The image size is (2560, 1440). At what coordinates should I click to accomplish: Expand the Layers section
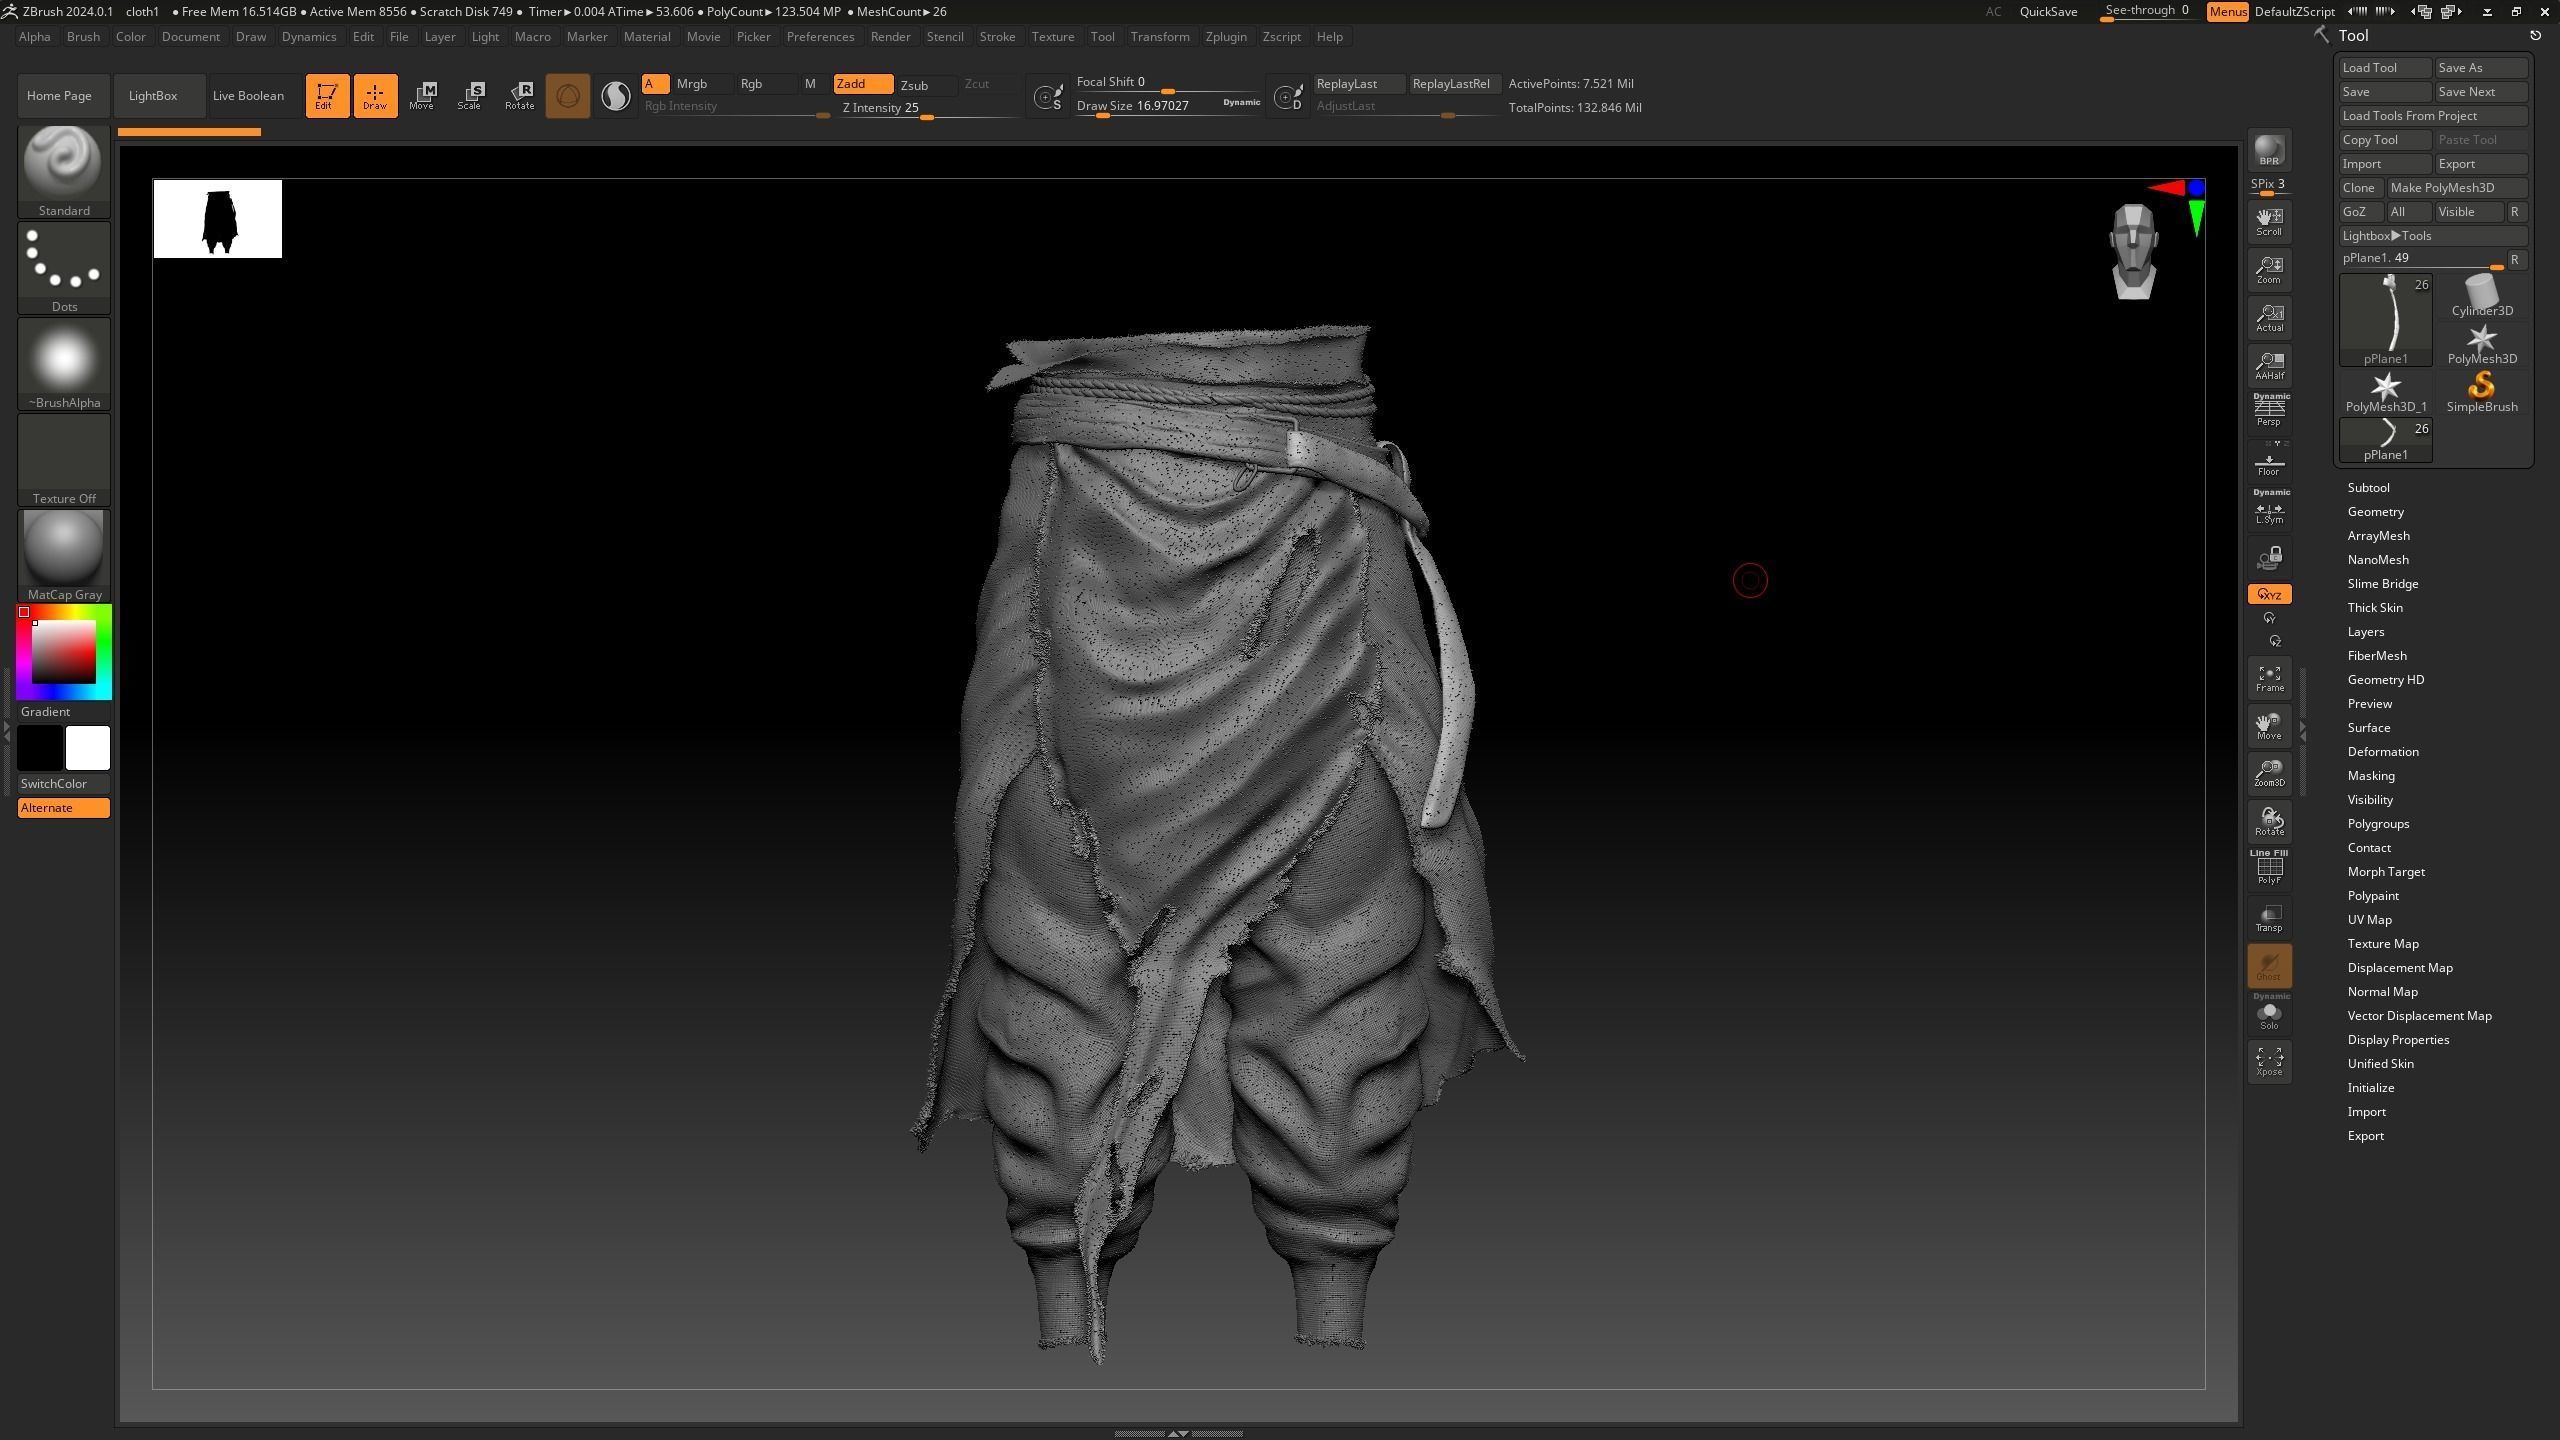[x=2366, y=632]
